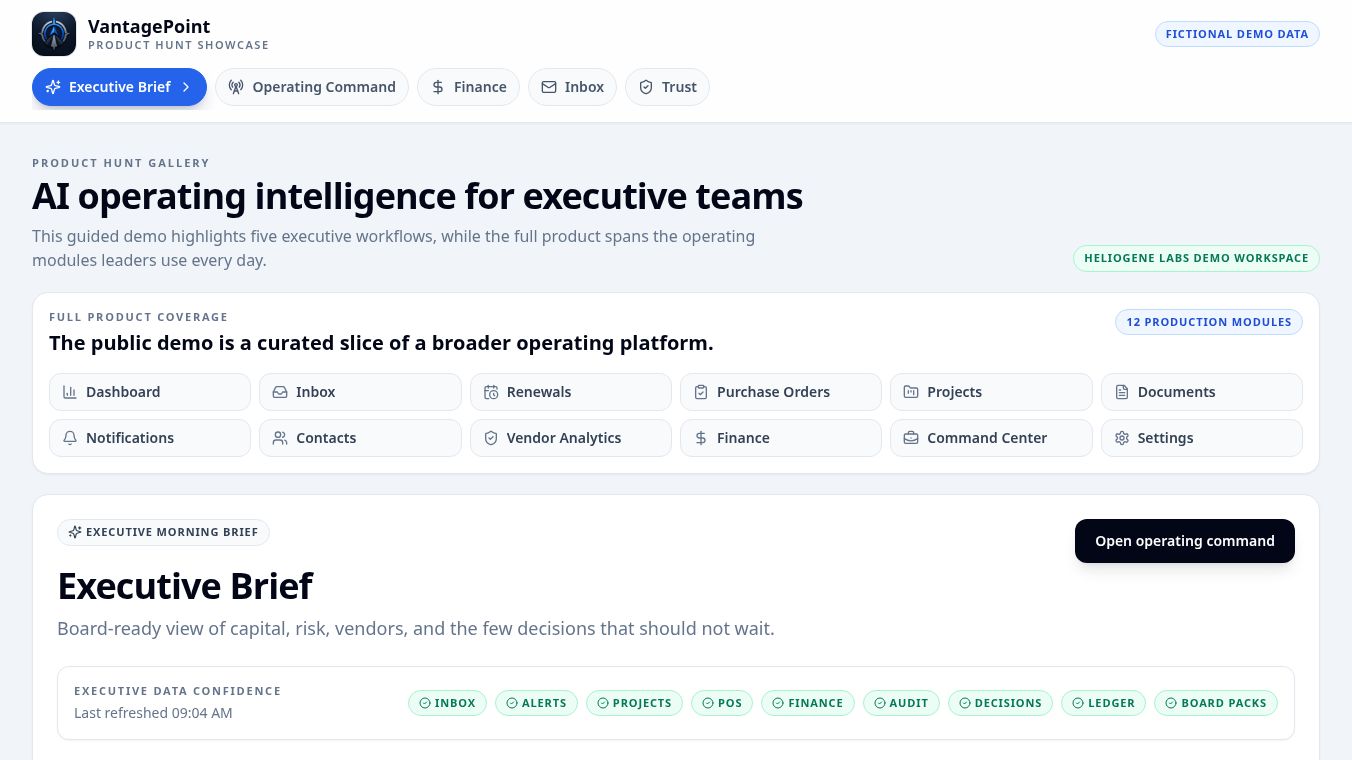The image size is (1352, 760).
Task: Select the Finance module tile
Action: point(781,438)
